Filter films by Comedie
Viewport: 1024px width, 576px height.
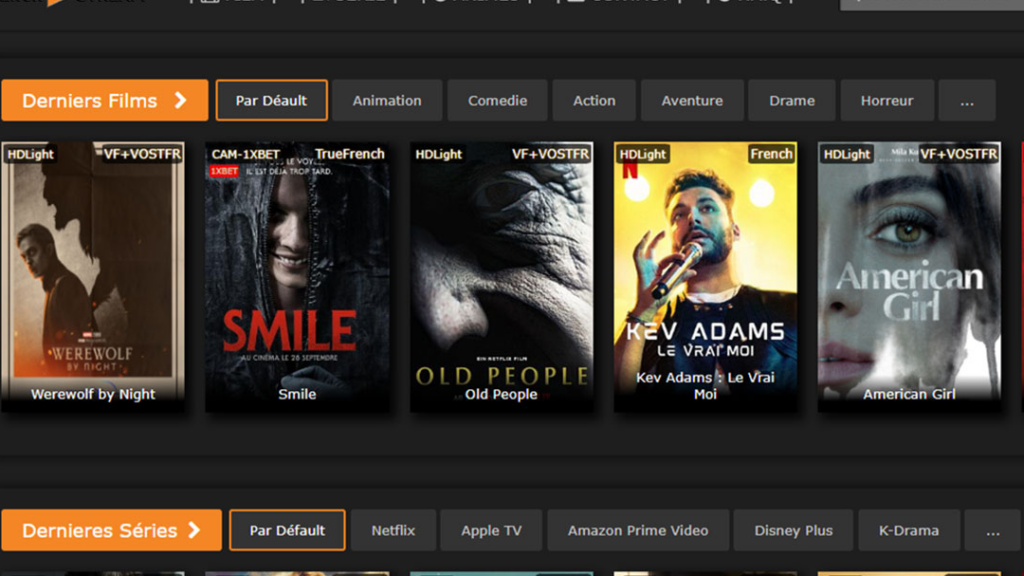(498, 101)
